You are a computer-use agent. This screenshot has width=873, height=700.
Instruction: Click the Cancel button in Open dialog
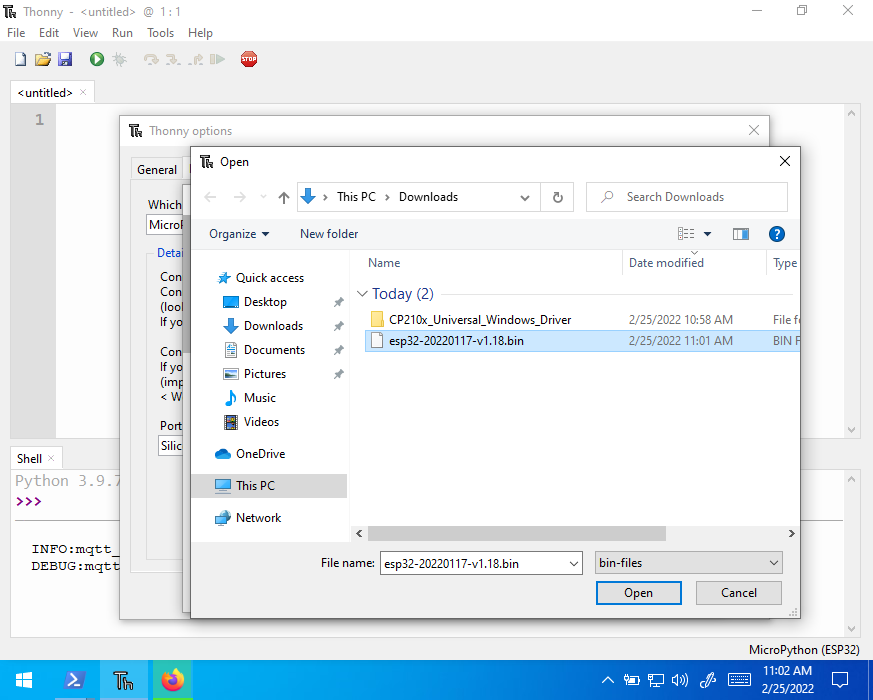[739, 593]
